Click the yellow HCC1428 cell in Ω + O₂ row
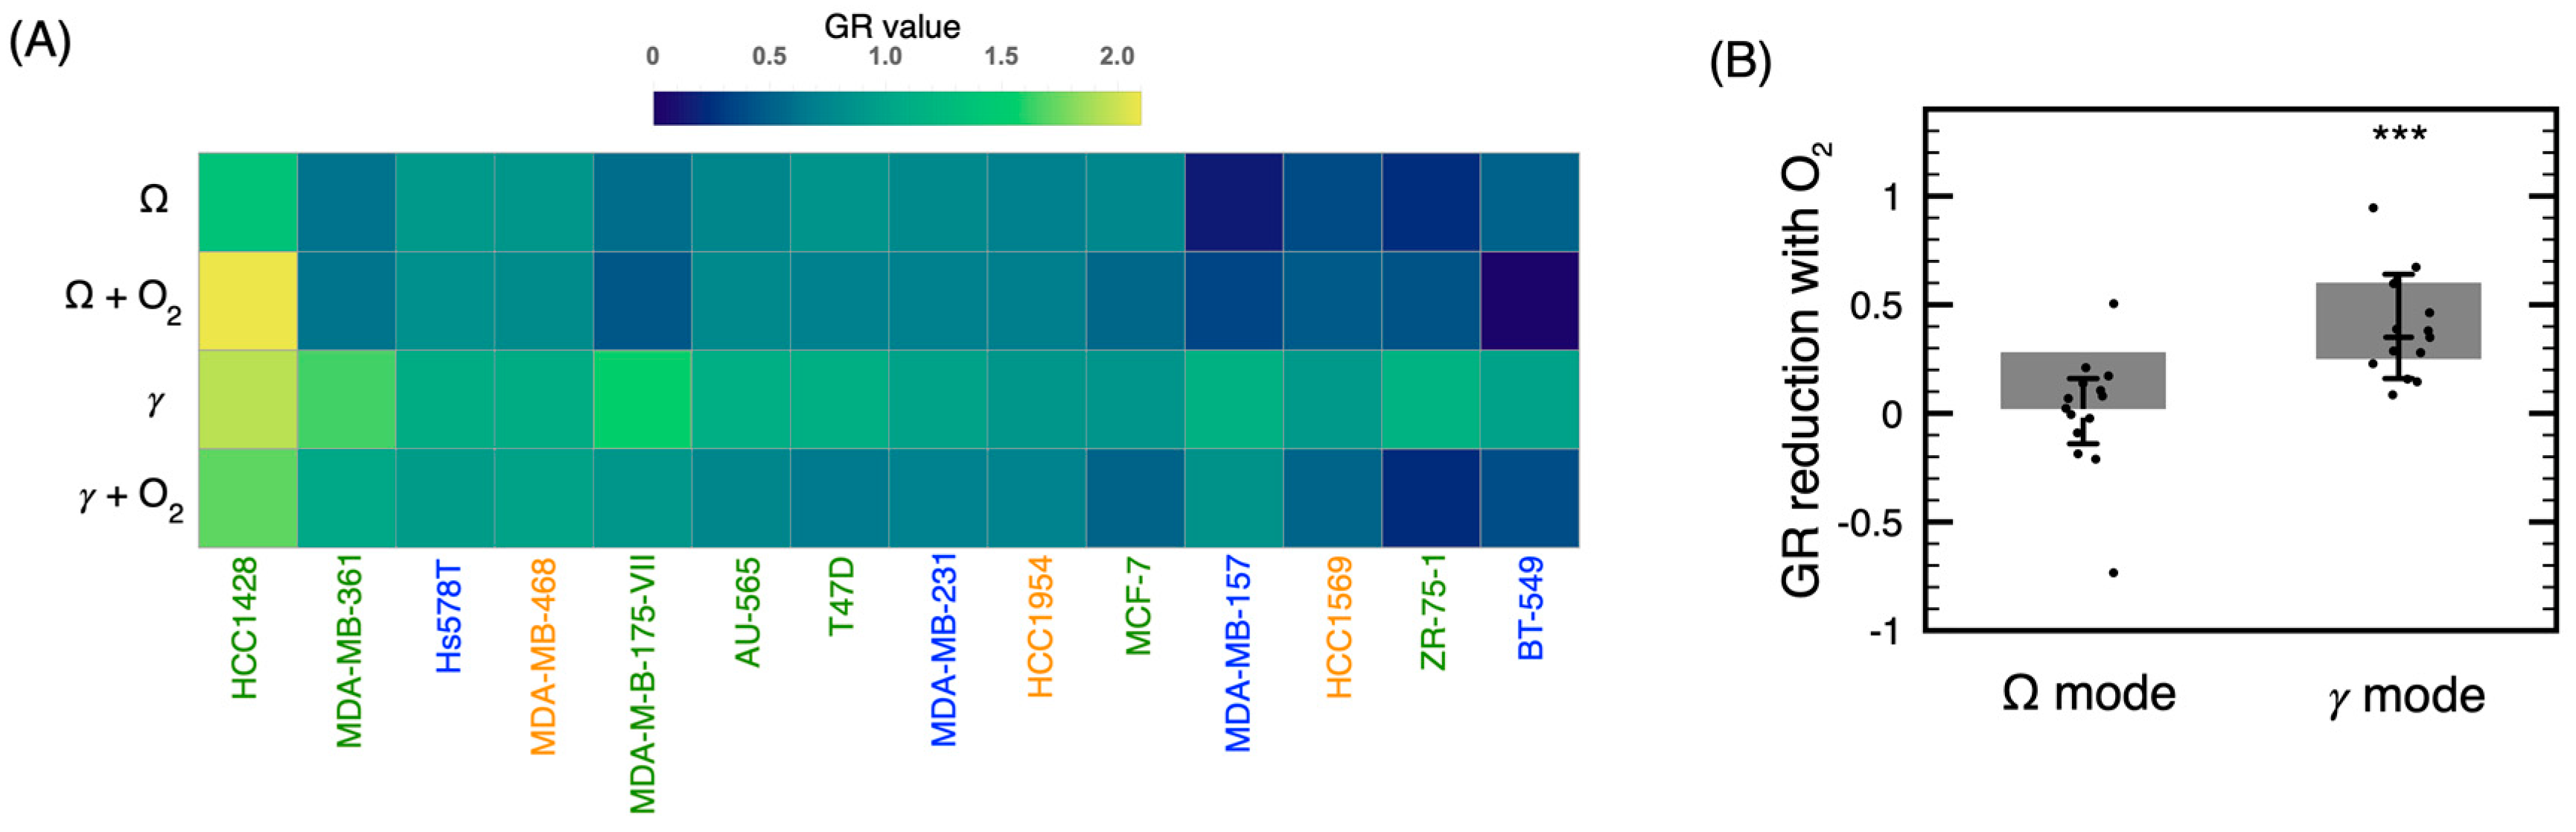This screenshot has height=832, width=2576. pyautogui.click(x=248, y=300)
